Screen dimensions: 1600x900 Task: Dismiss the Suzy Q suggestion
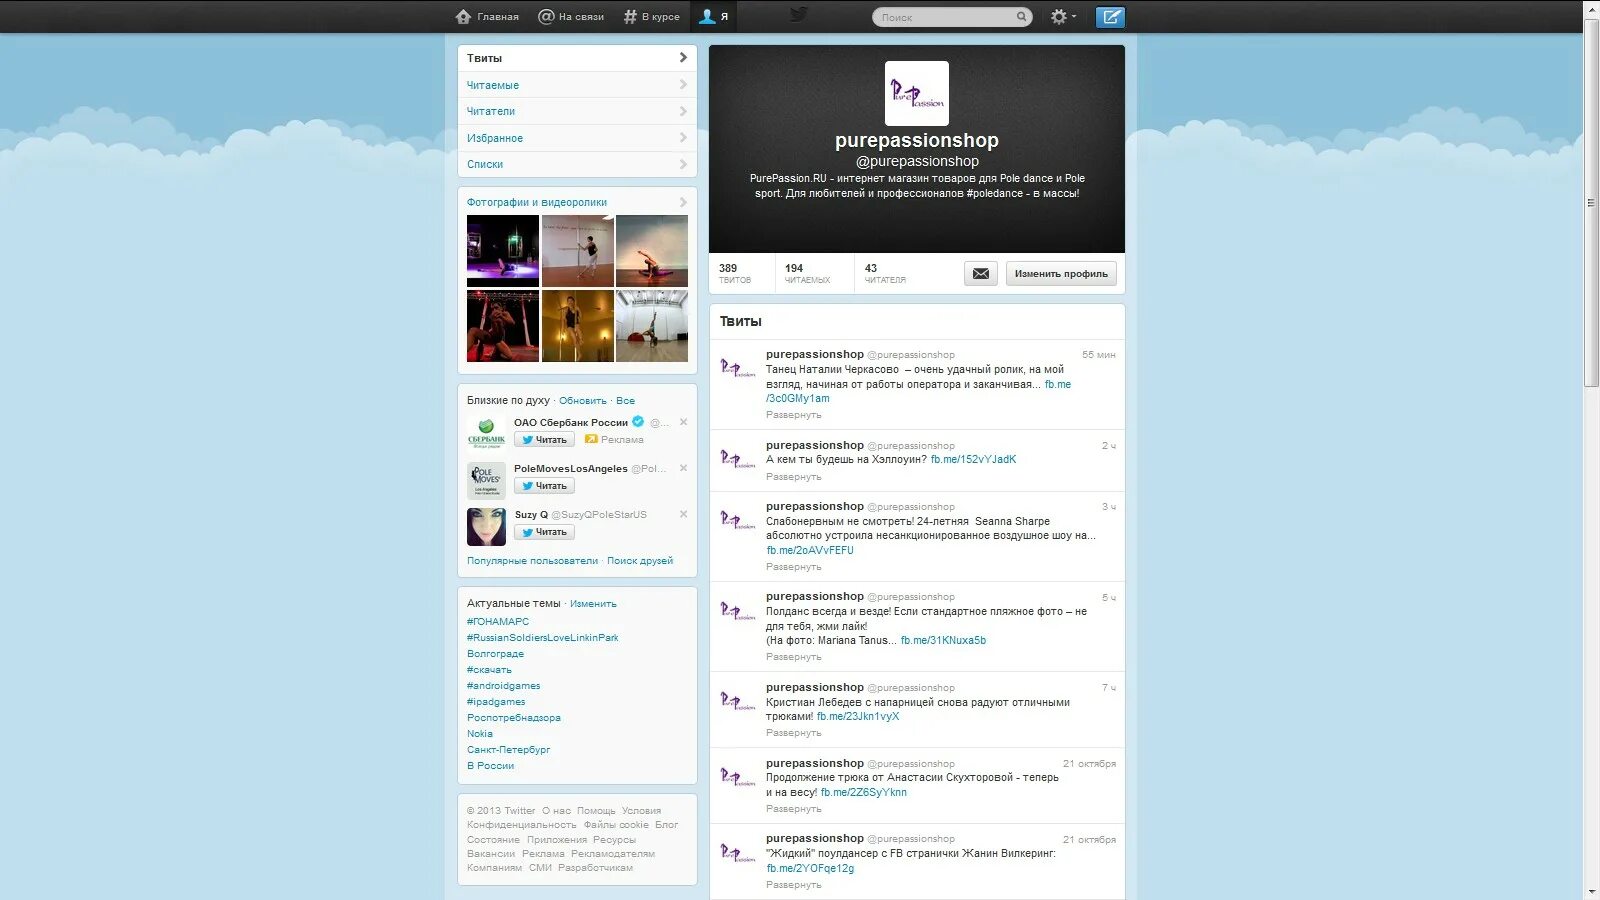click(x=684, y=514)
